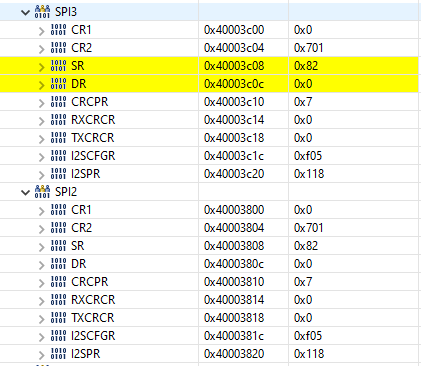The width and height of the screenshot is (421, 366).
Task: Expand the highlighted SPI3 SR register
Action: point(41,67)
